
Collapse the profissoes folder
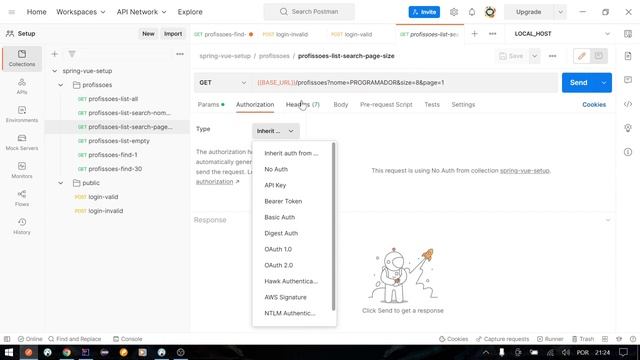click(x=61, y=85)
